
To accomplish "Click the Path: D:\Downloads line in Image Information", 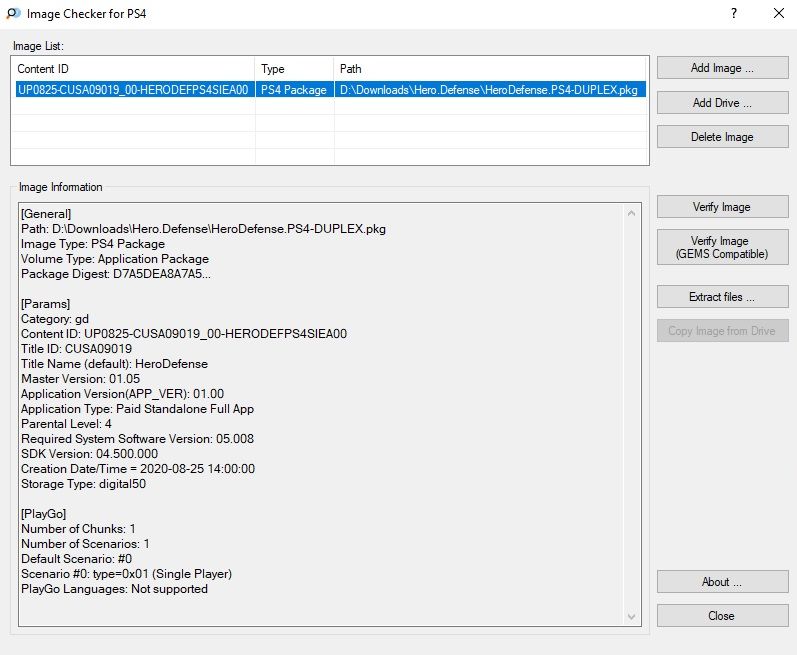I will click(x=203, y=229).
